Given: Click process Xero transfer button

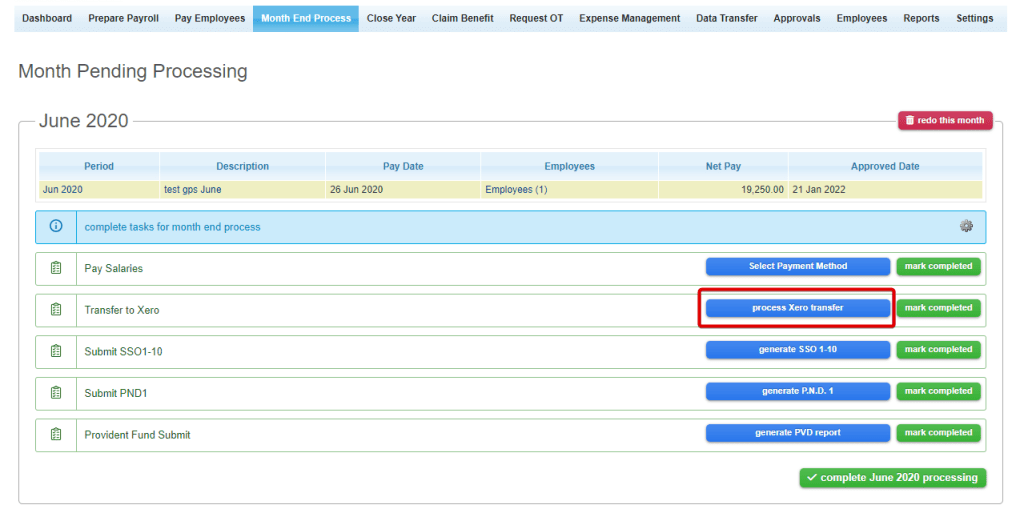Looking at the screenshot, I should click(x=797, y=308).
